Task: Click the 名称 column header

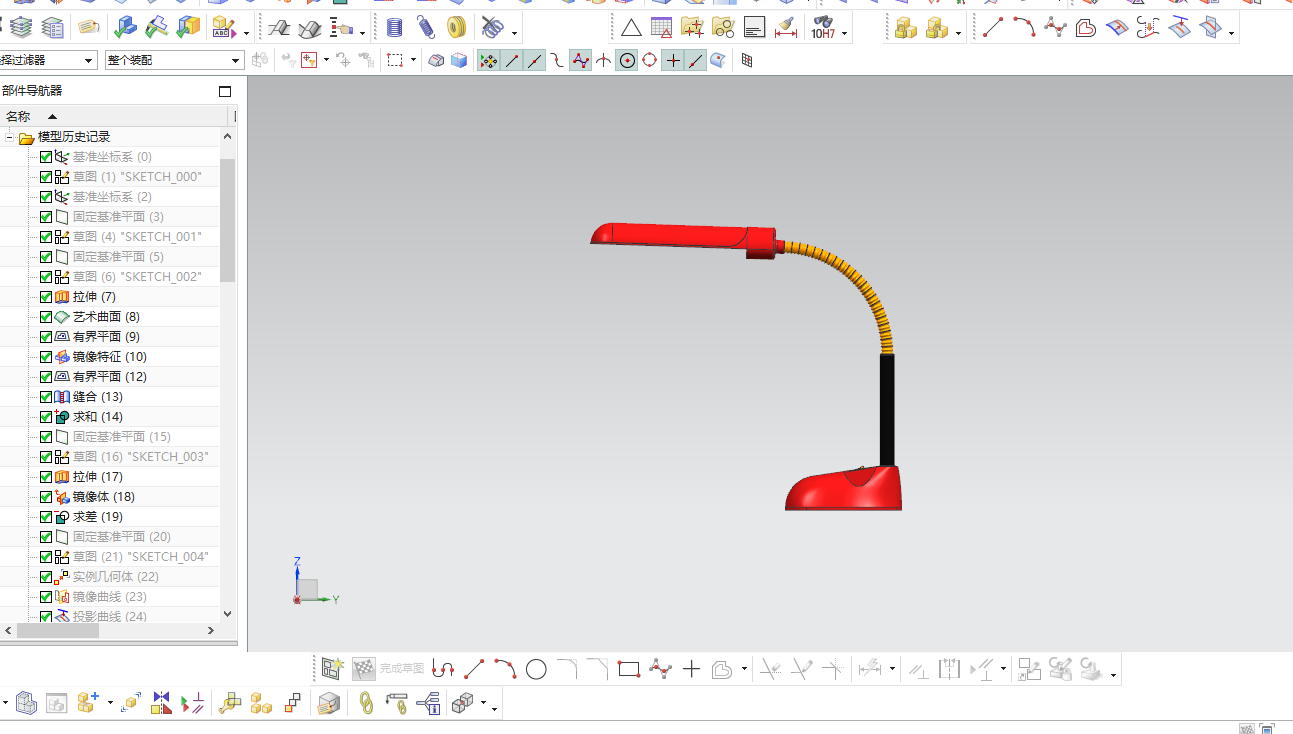Action: coord(18,116)
